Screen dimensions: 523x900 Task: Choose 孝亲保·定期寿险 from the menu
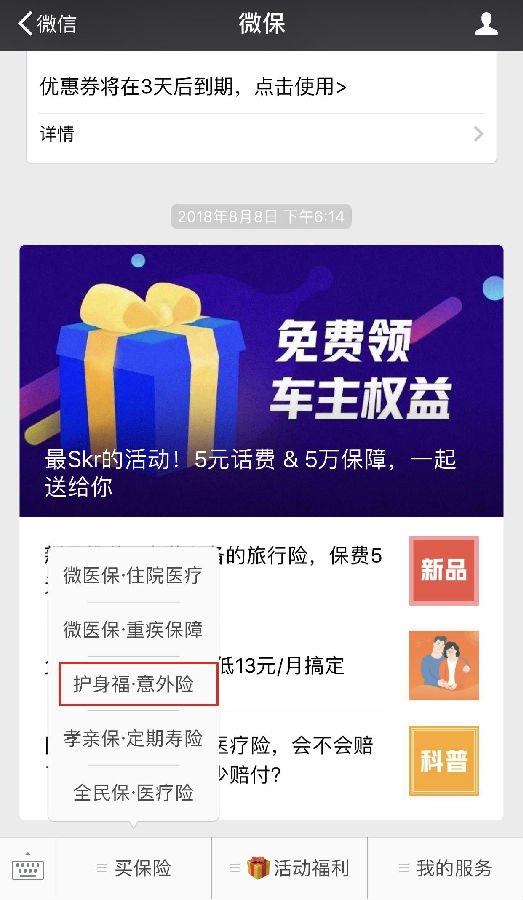133,738
